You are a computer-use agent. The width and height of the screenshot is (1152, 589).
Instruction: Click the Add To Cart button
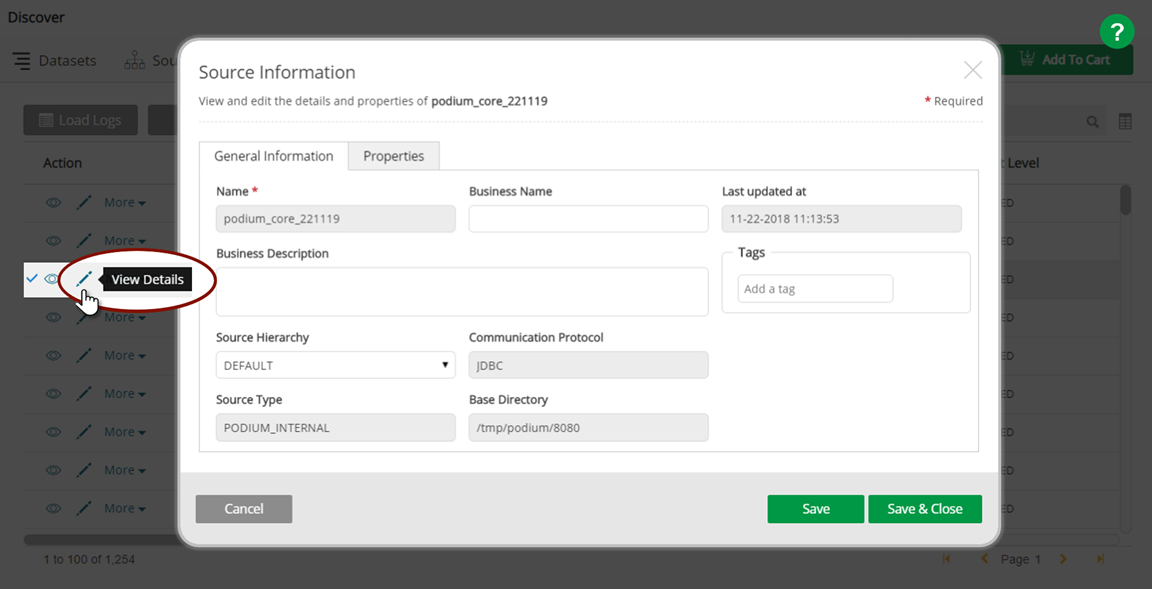(x=1066, y=59)
